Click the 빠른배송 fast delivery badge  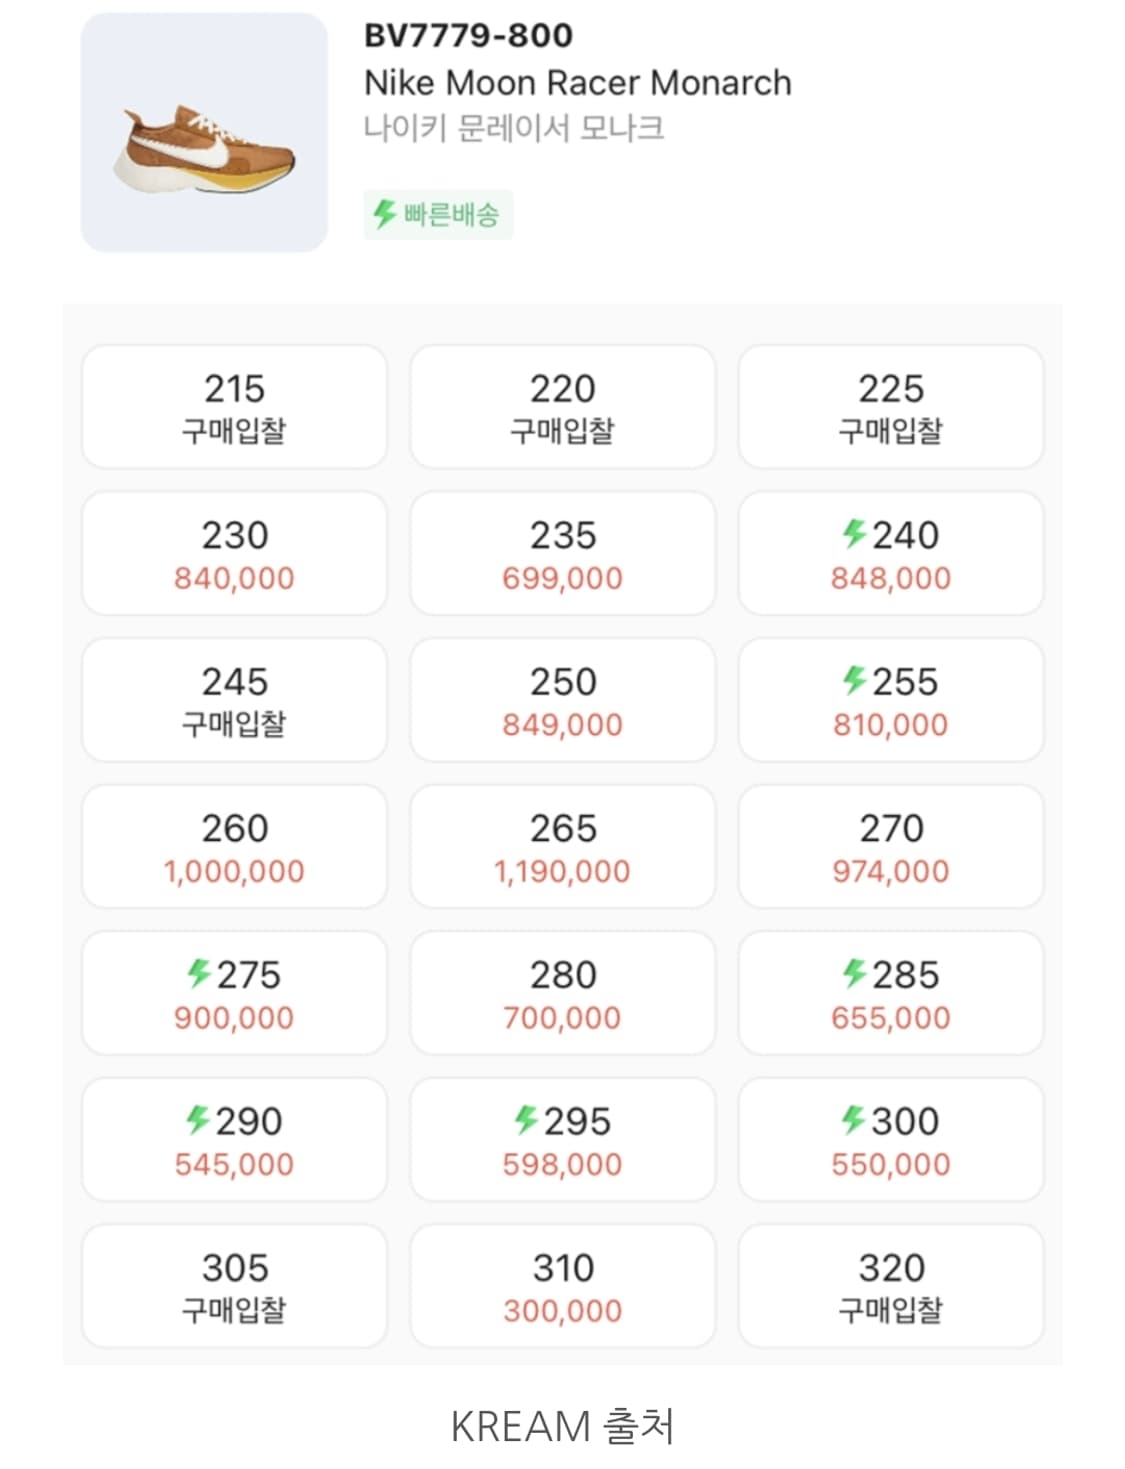[x=438, y=214]
